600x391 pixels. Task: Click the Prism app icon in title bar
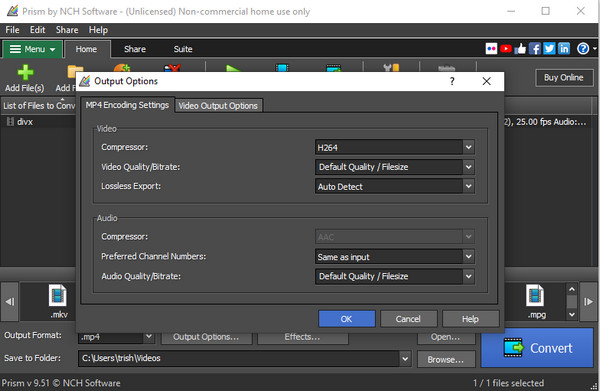[13, 11]
